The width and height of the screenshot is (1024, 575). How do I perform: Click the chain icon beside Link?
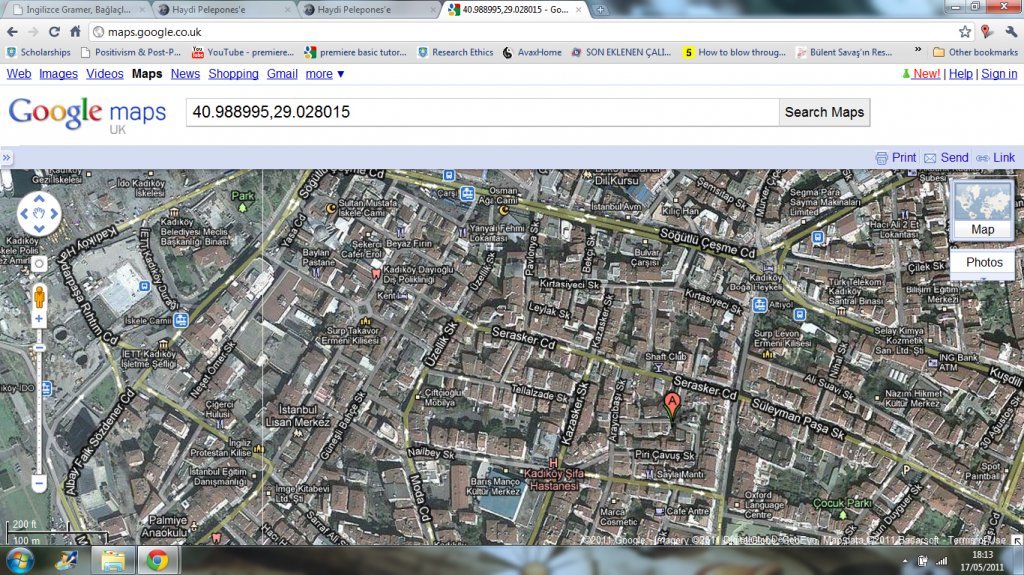pyautogui.click(x=983, y=158)
